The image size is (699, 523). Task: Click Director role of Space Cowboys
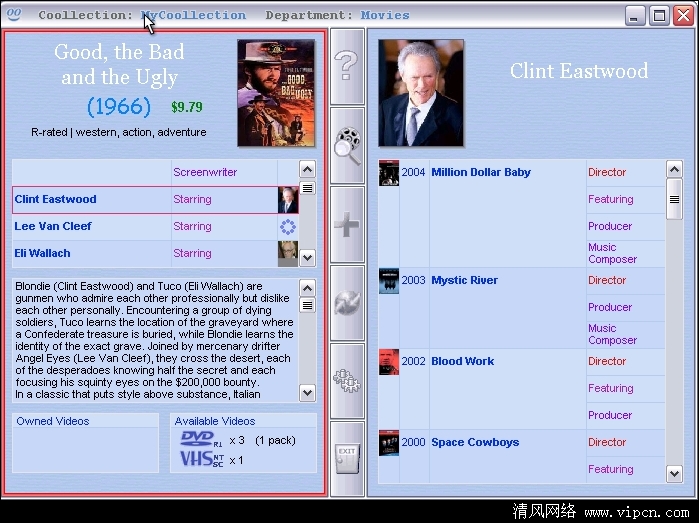point(607,442)
